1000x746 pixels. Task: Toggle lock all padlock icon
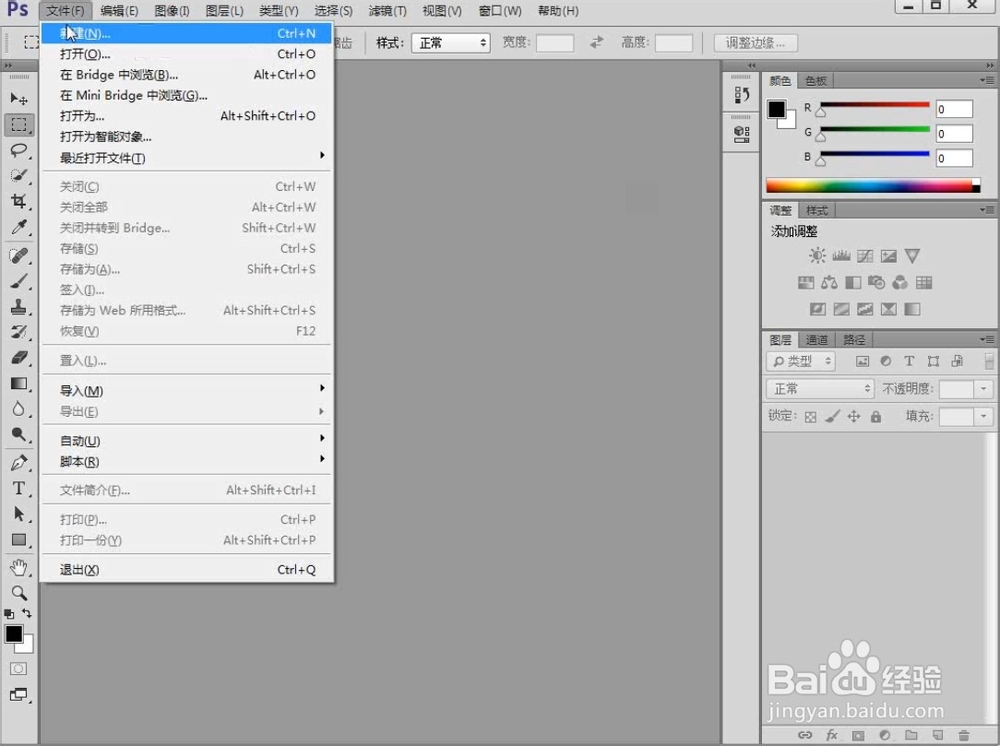point(876,416)
